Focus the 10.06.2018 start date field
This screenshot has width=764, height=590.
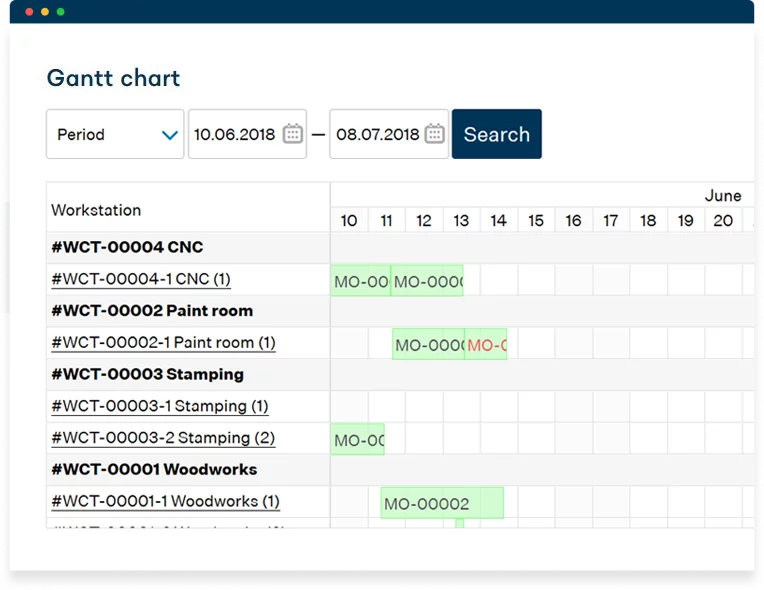(x=248, y=134)
